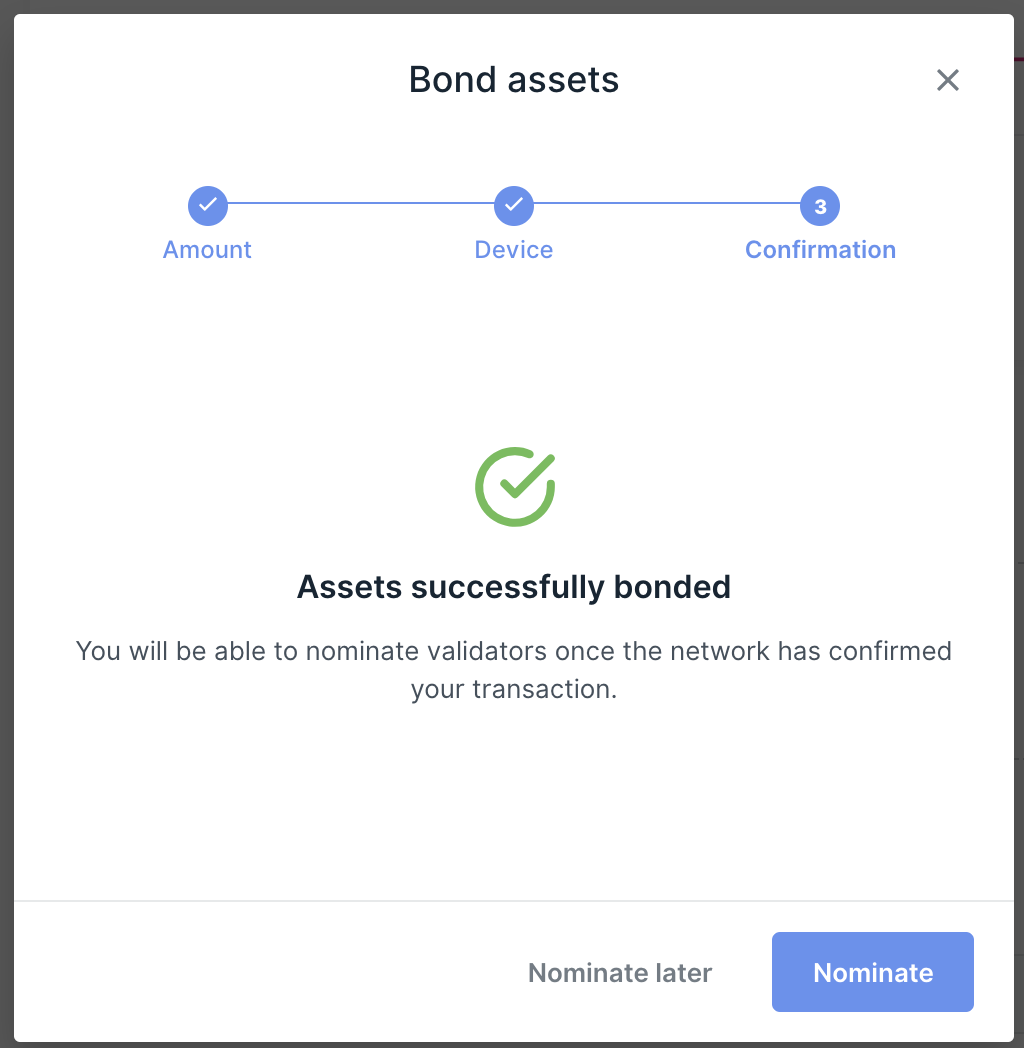The image size is (1024, 1048).
Task: Click the word Nominate inside blue button
Action: pos(873,972)
